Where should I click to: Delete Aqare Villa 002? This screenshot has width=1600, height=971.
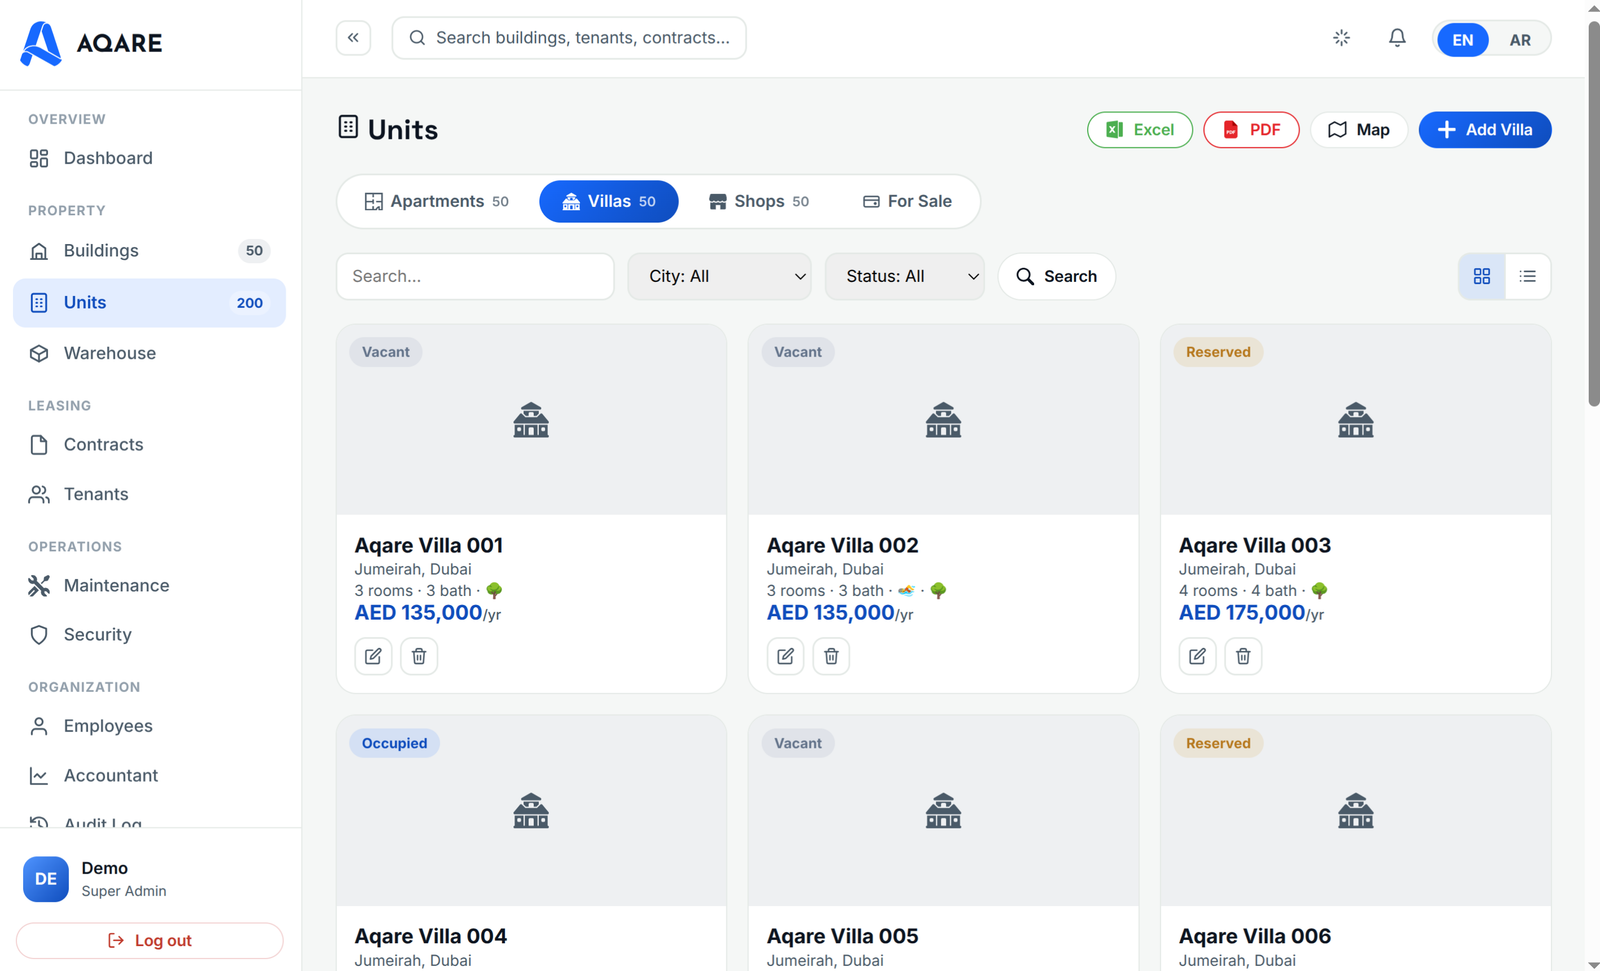click(831, 656)
